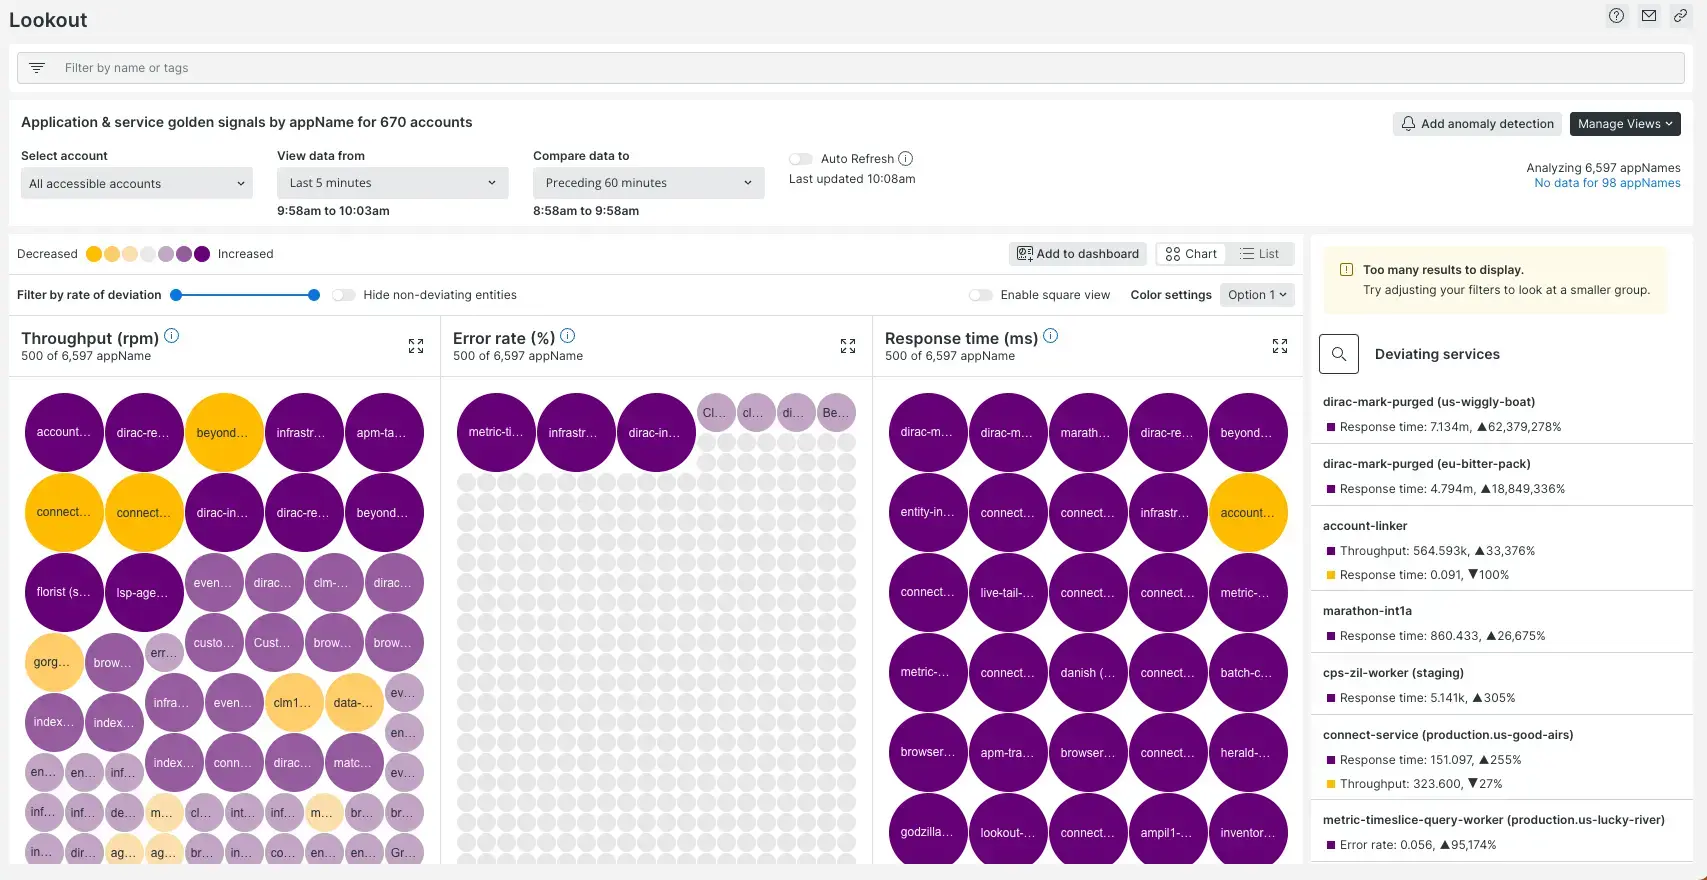Copy permalink using the link icon
This screenshot has width=1707, height=880.
pyautogui.click(x=1681, y=16)
